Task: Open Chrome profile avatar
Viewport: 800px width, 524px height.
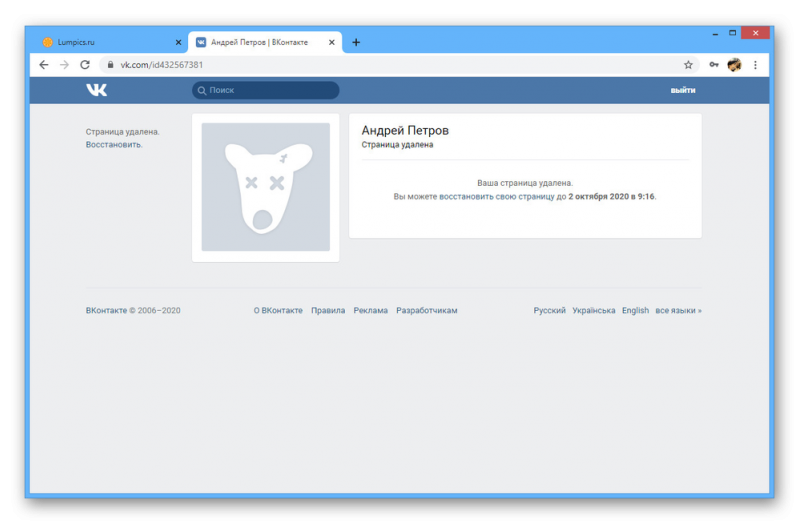Action: pos(734,65)
